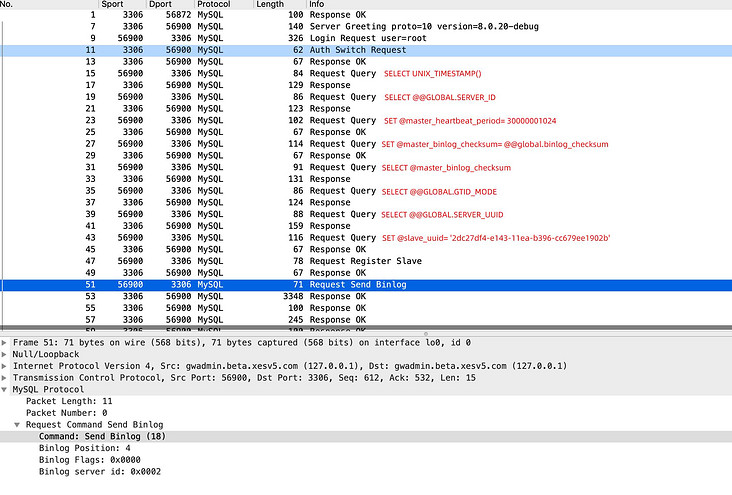This screenshot has width=732, height=495.
Task: Select packet 43 Request Query row
Action: coord(366,238)
